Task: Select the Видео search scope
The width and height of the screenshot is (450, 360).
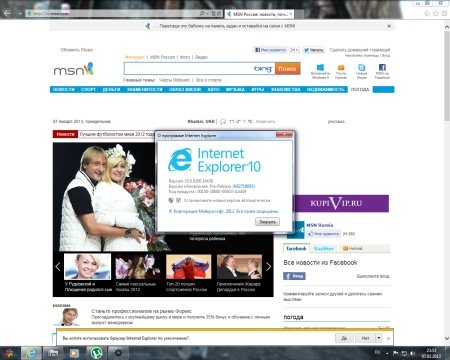Action: [x=201, y=57]
